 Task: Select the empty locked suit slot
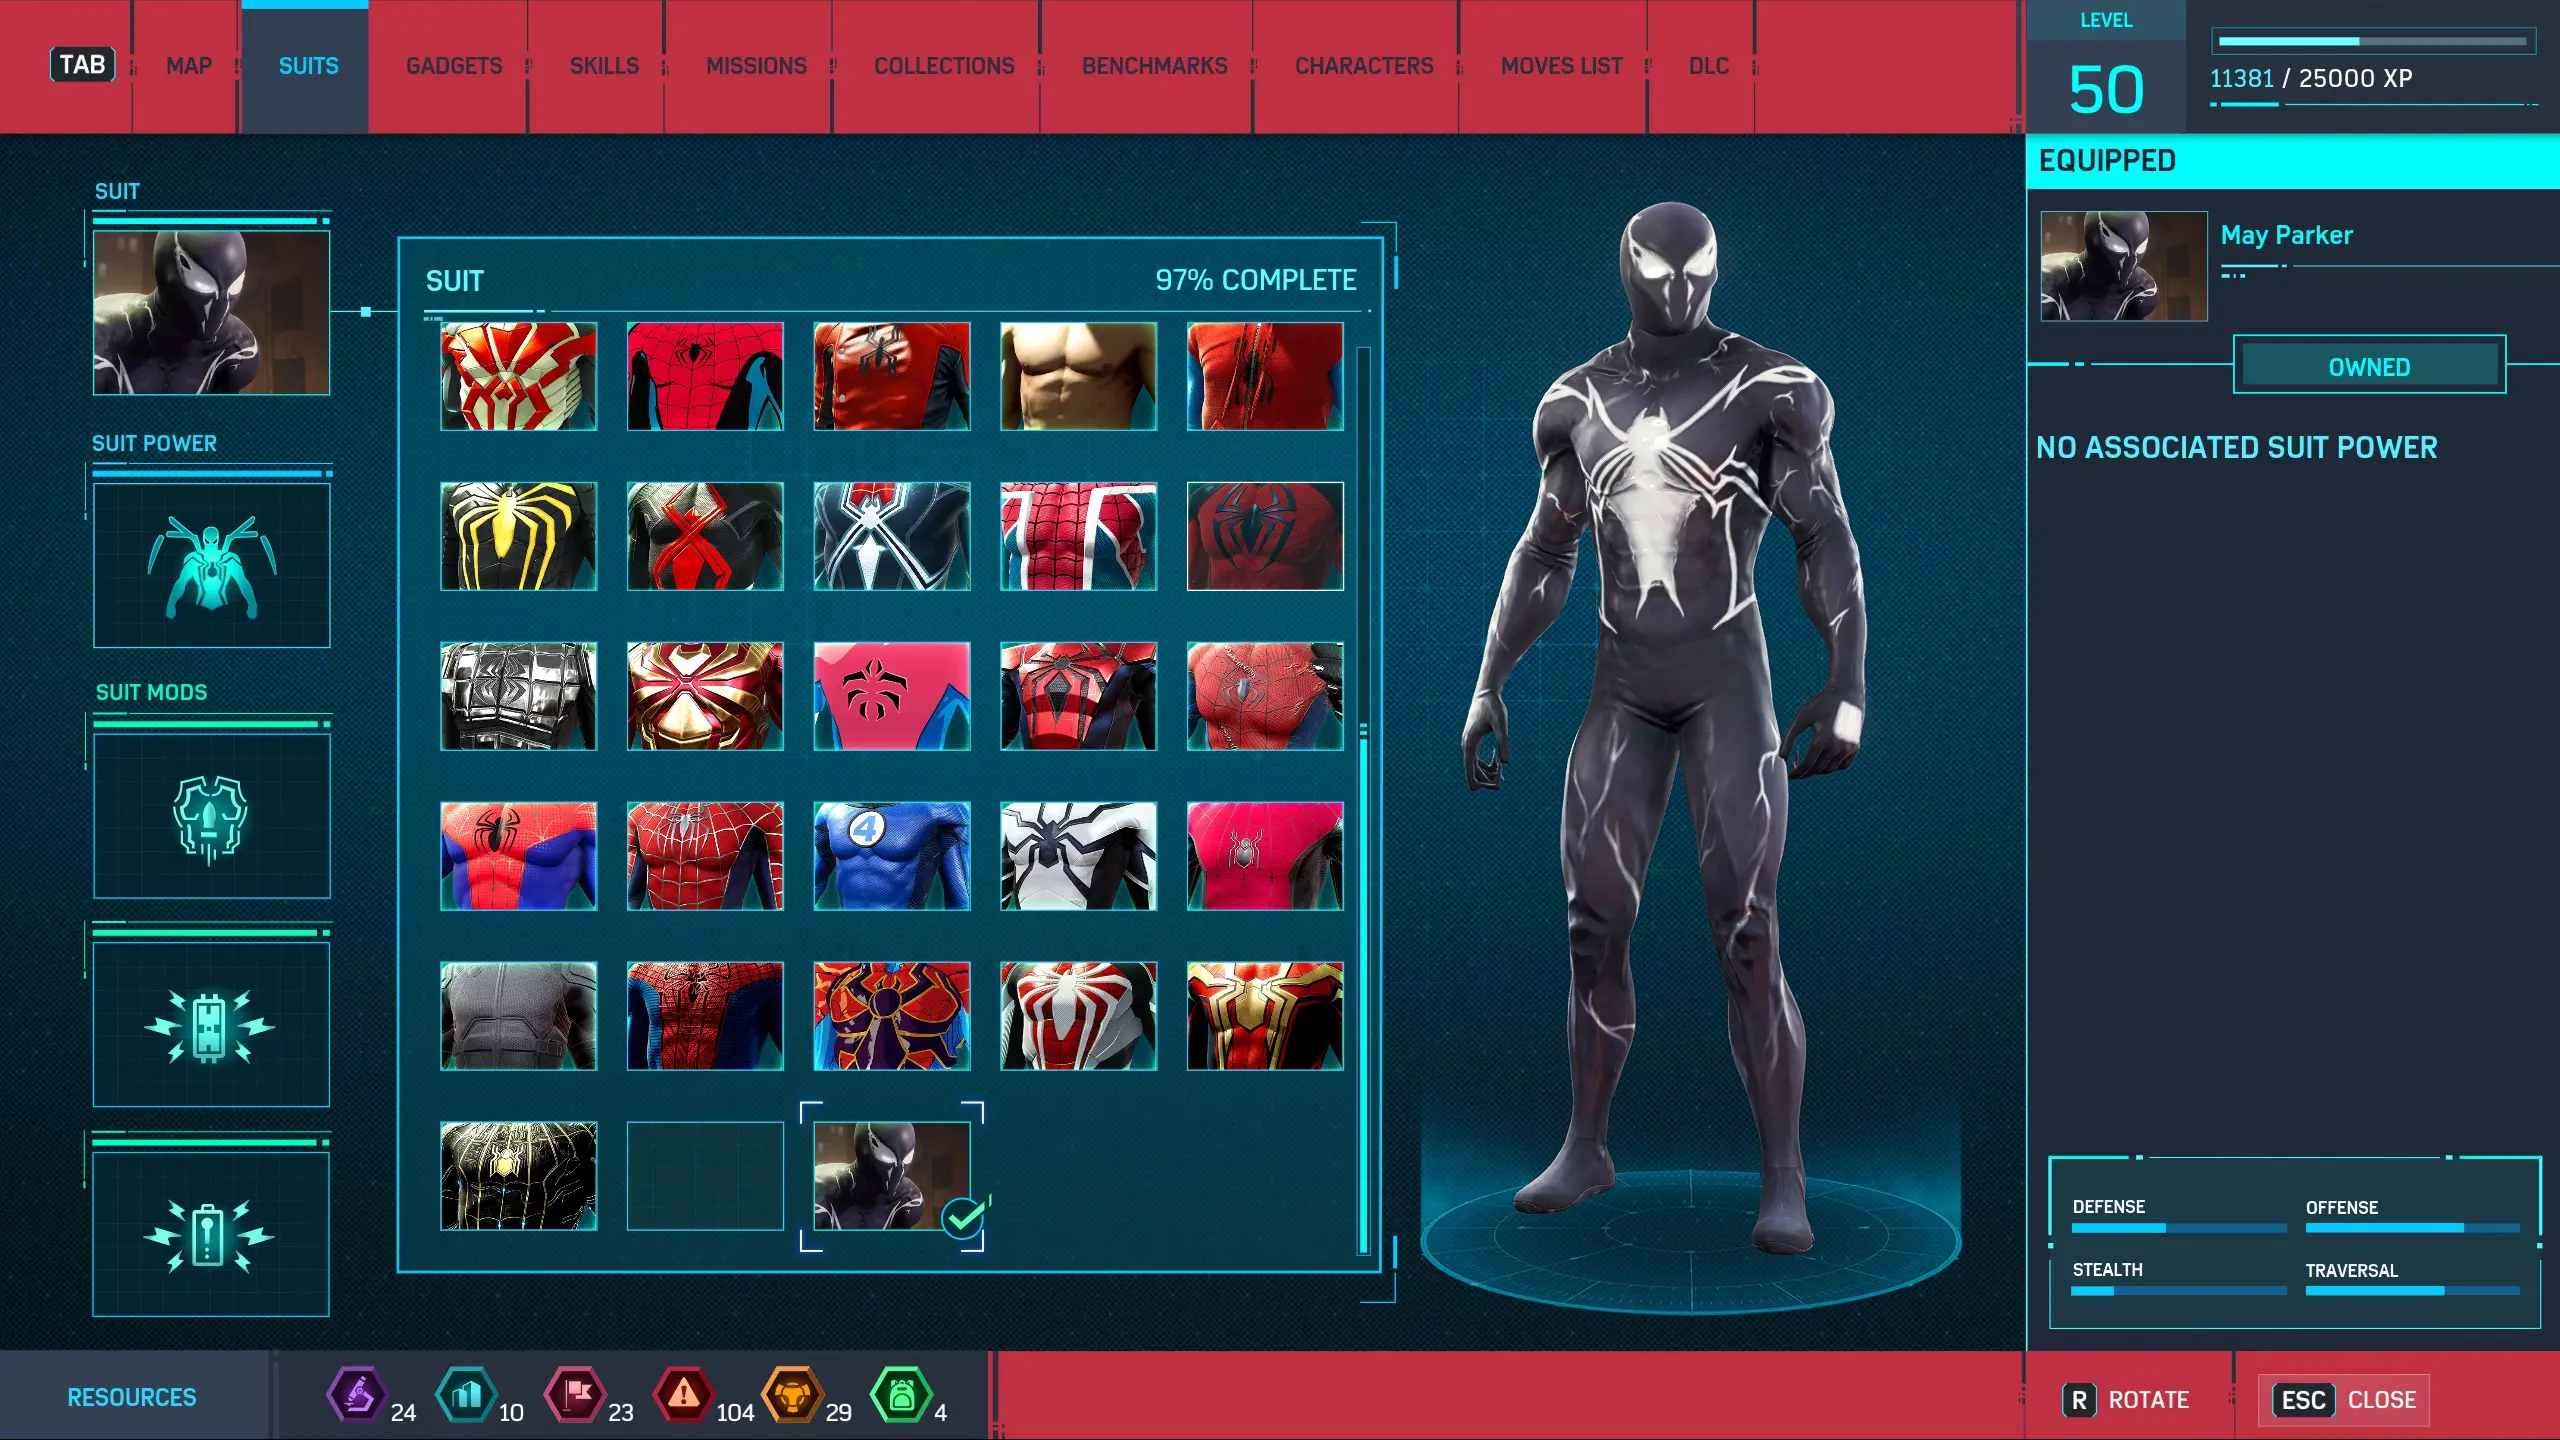(705, 1176)
